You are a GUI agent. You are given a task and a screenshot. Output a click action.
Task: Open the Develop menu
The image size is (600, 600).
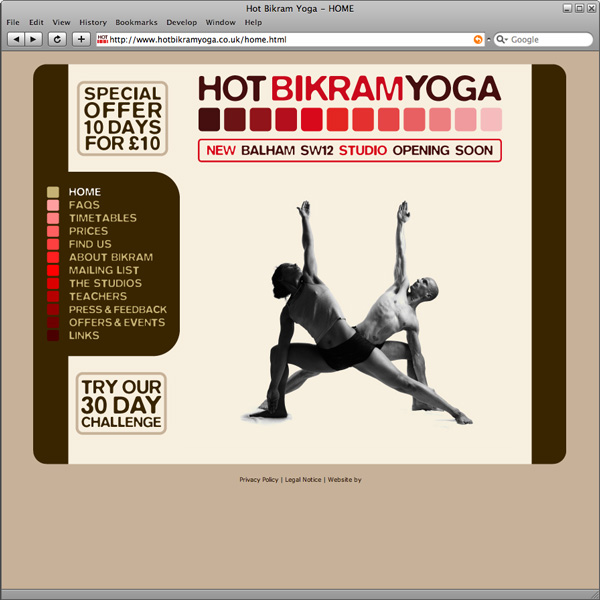[181, 22]
